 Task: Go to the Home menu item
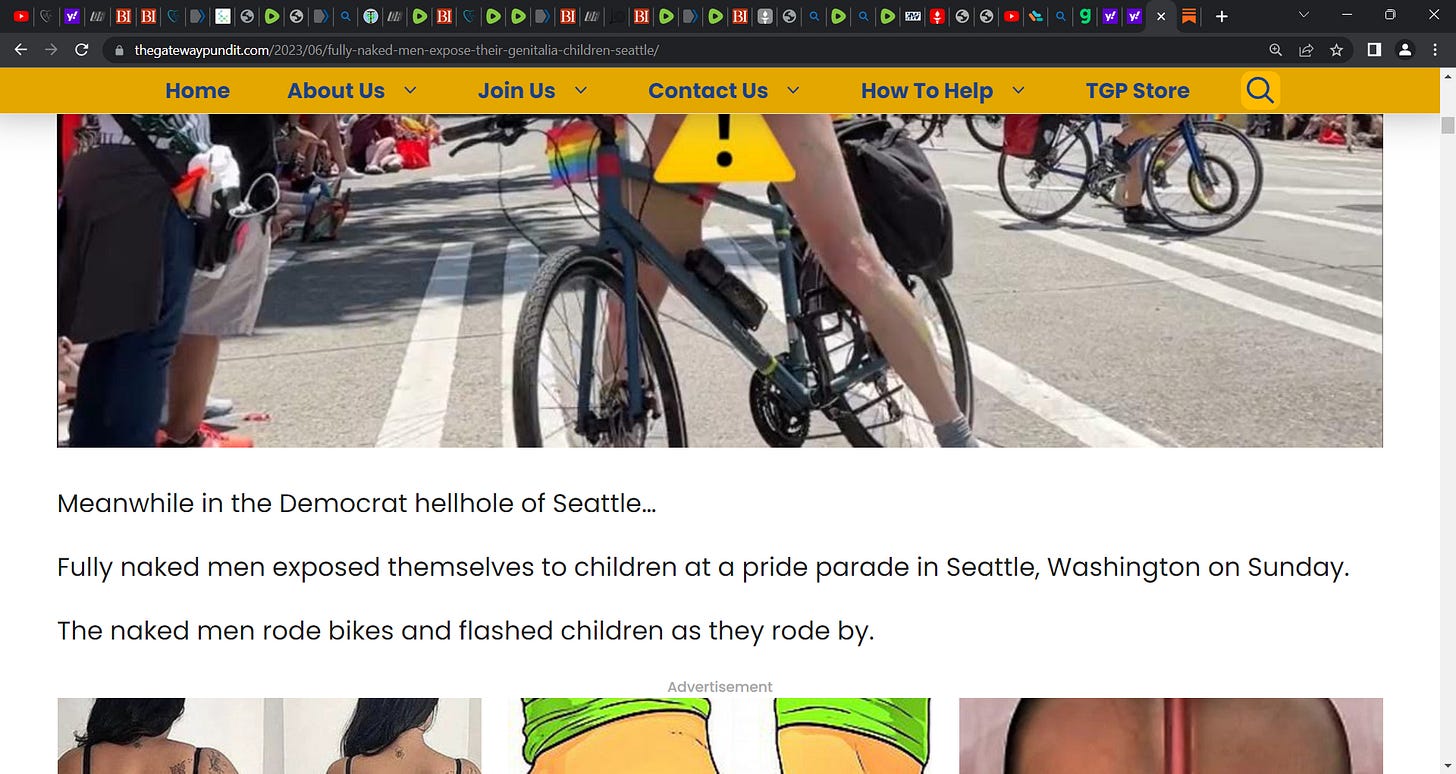[197, 91]
